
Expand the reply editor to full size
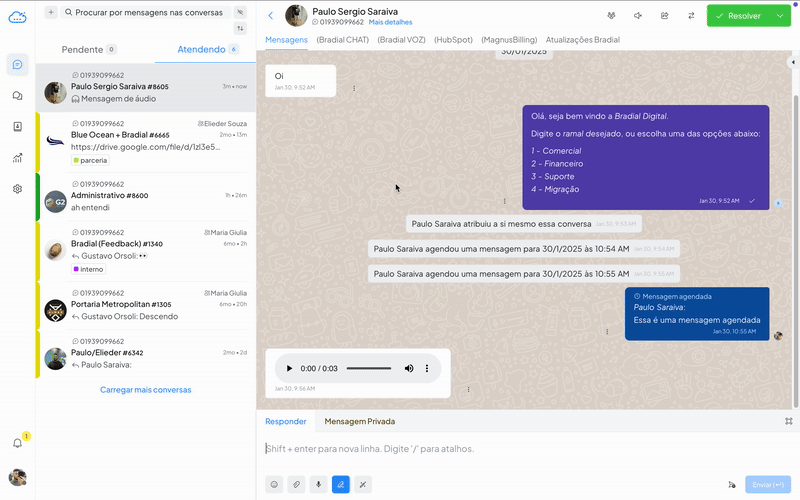(788, 421)
